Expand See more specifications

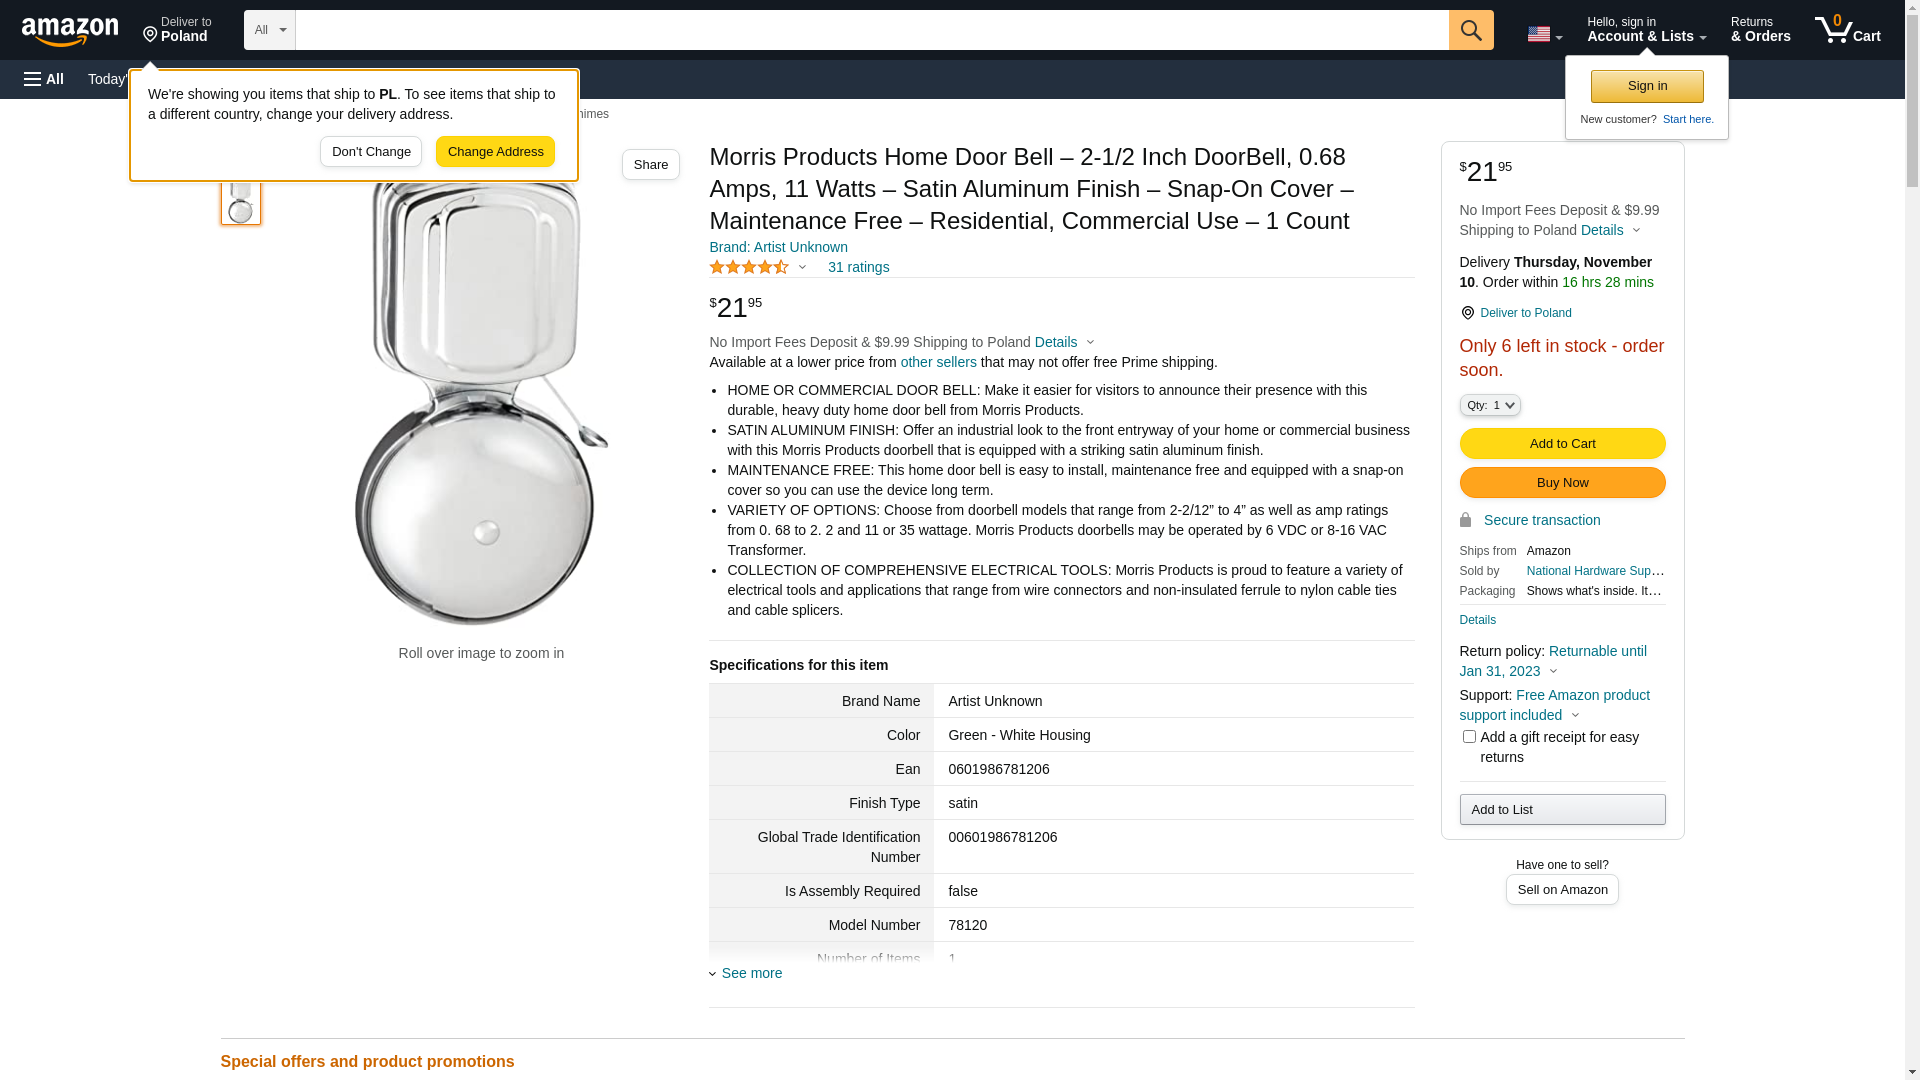[751, 973]
